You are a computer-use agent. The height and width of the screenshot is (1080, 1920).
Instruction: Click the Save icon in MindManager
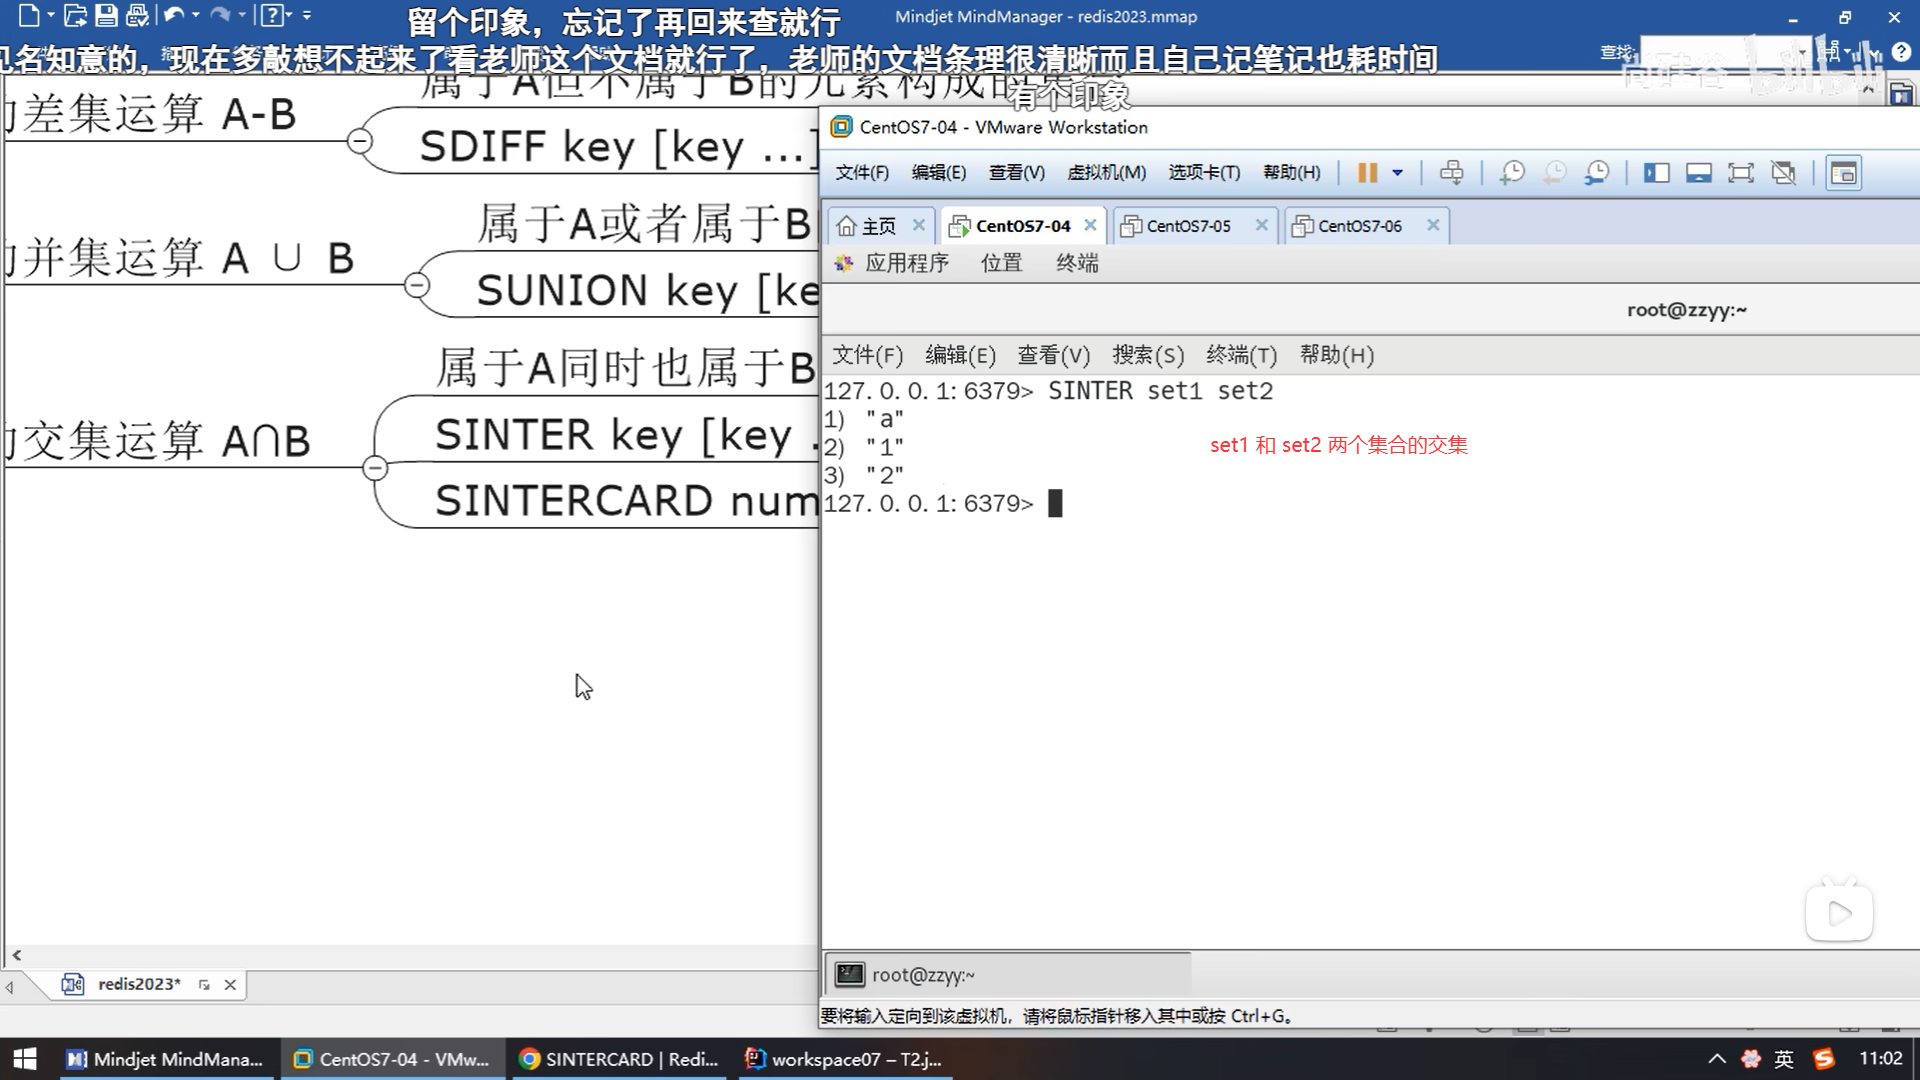(x=106, y=16)
